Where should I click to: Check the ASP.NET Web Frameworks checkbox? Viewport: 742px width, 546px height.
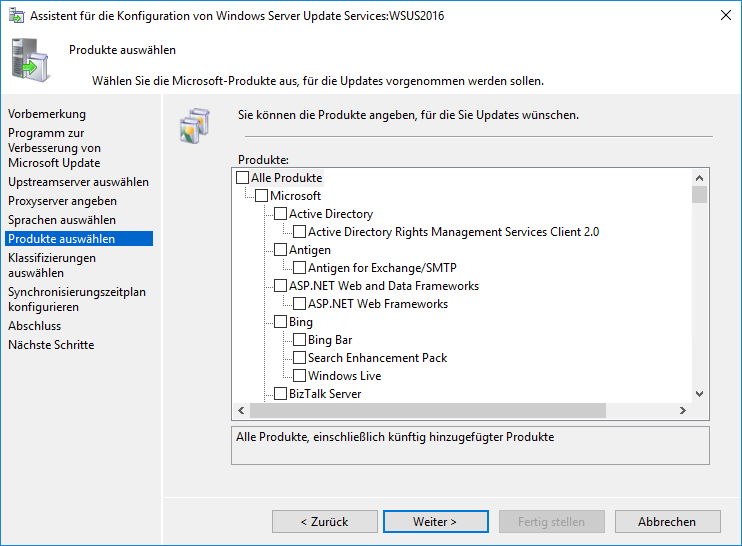299,303
